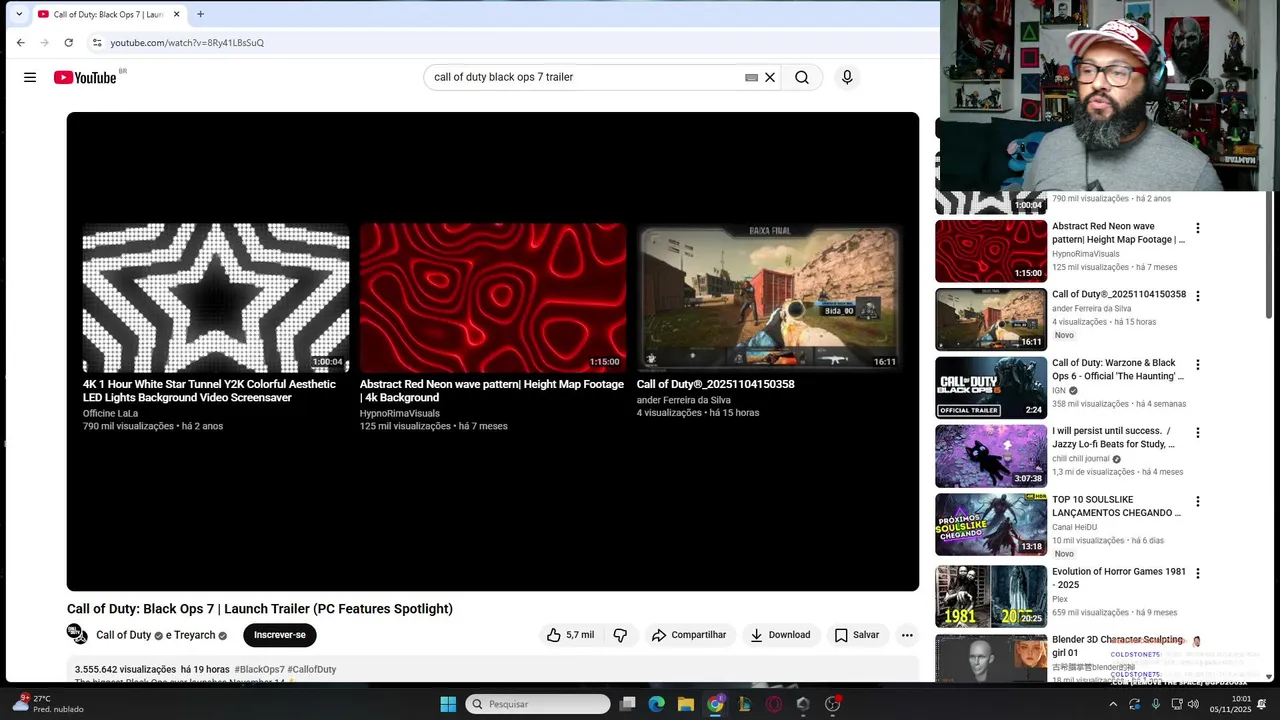Viewport: 1280px width, 720px height.
Task: Open the on-screen keyboard in search box
Action: (x=751, y=77)
